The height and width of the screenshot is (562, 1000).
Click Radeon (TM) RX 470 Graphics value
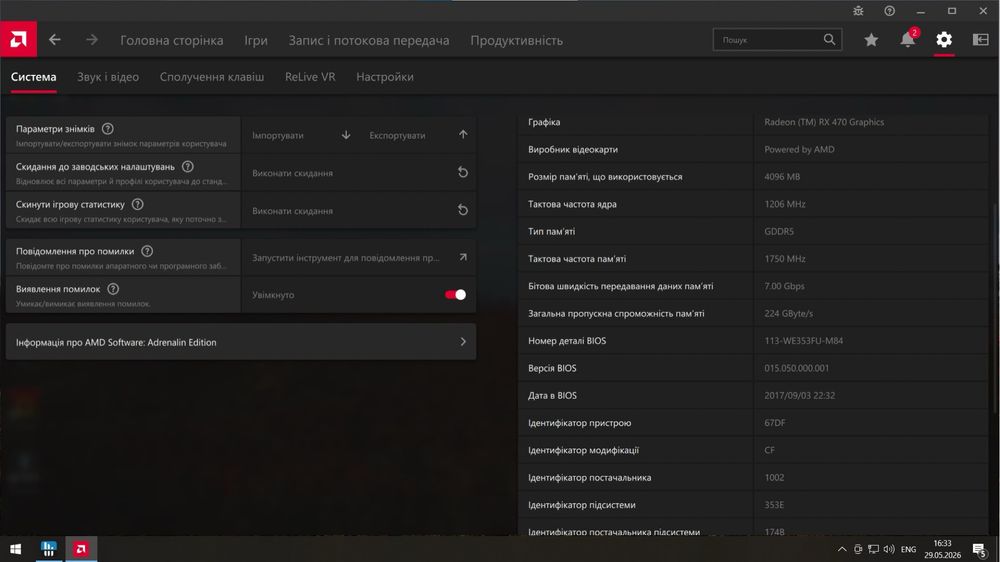824,122
